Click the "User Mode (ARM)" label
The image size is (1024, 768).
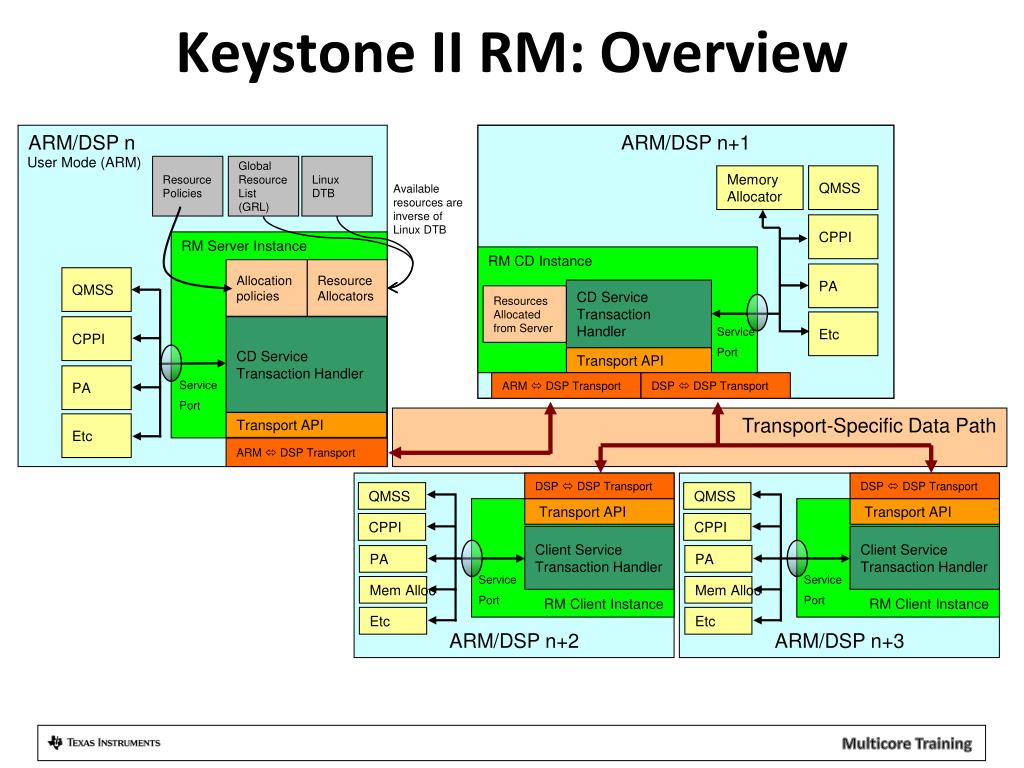click(84, 163)
